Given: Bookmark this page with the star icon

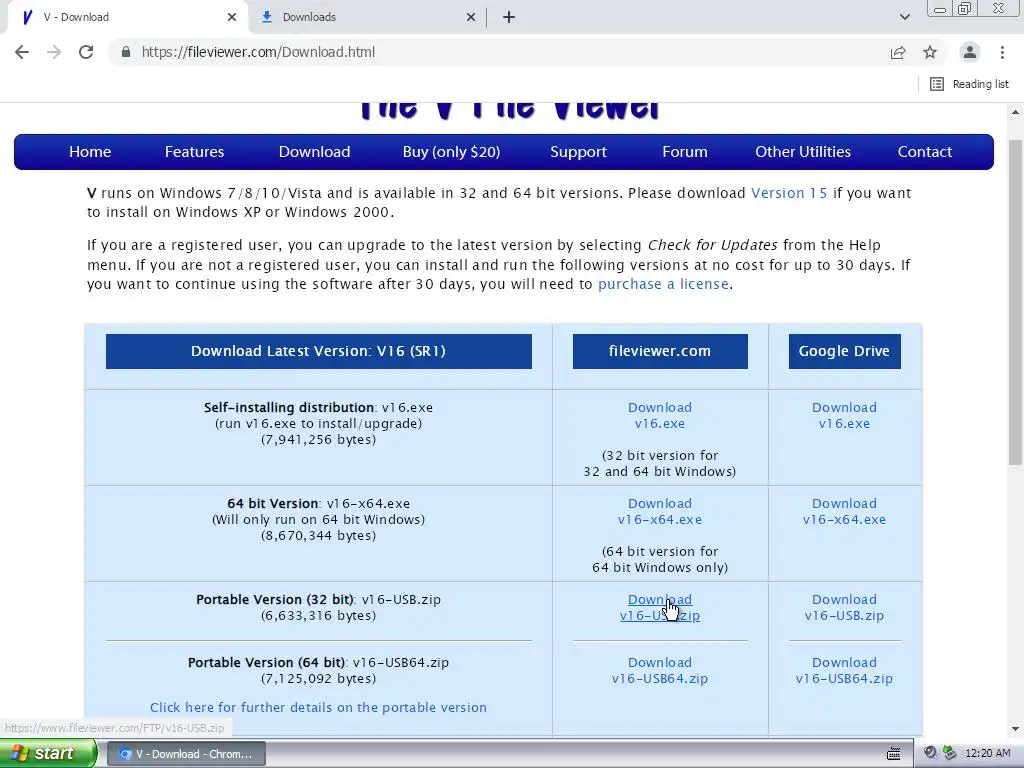Looking at the screenshot, I should (930, 52).
